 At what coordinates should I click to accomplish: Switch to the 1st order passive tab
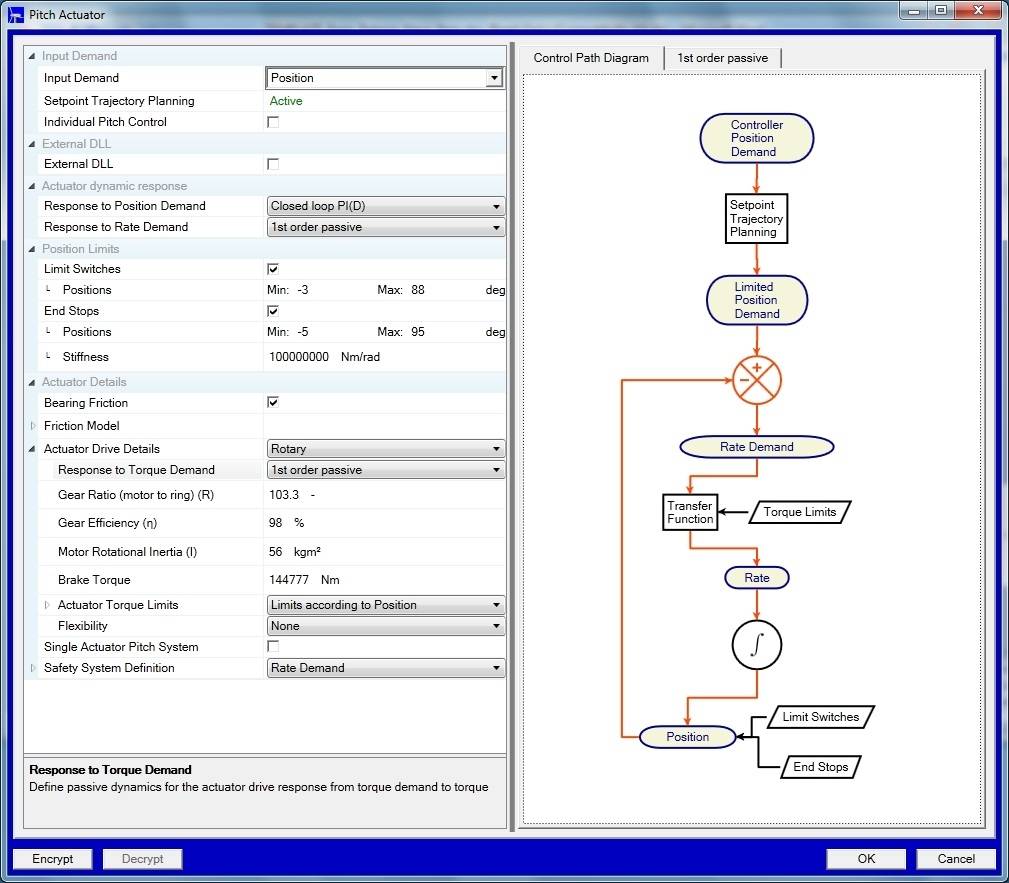point(722,58)
